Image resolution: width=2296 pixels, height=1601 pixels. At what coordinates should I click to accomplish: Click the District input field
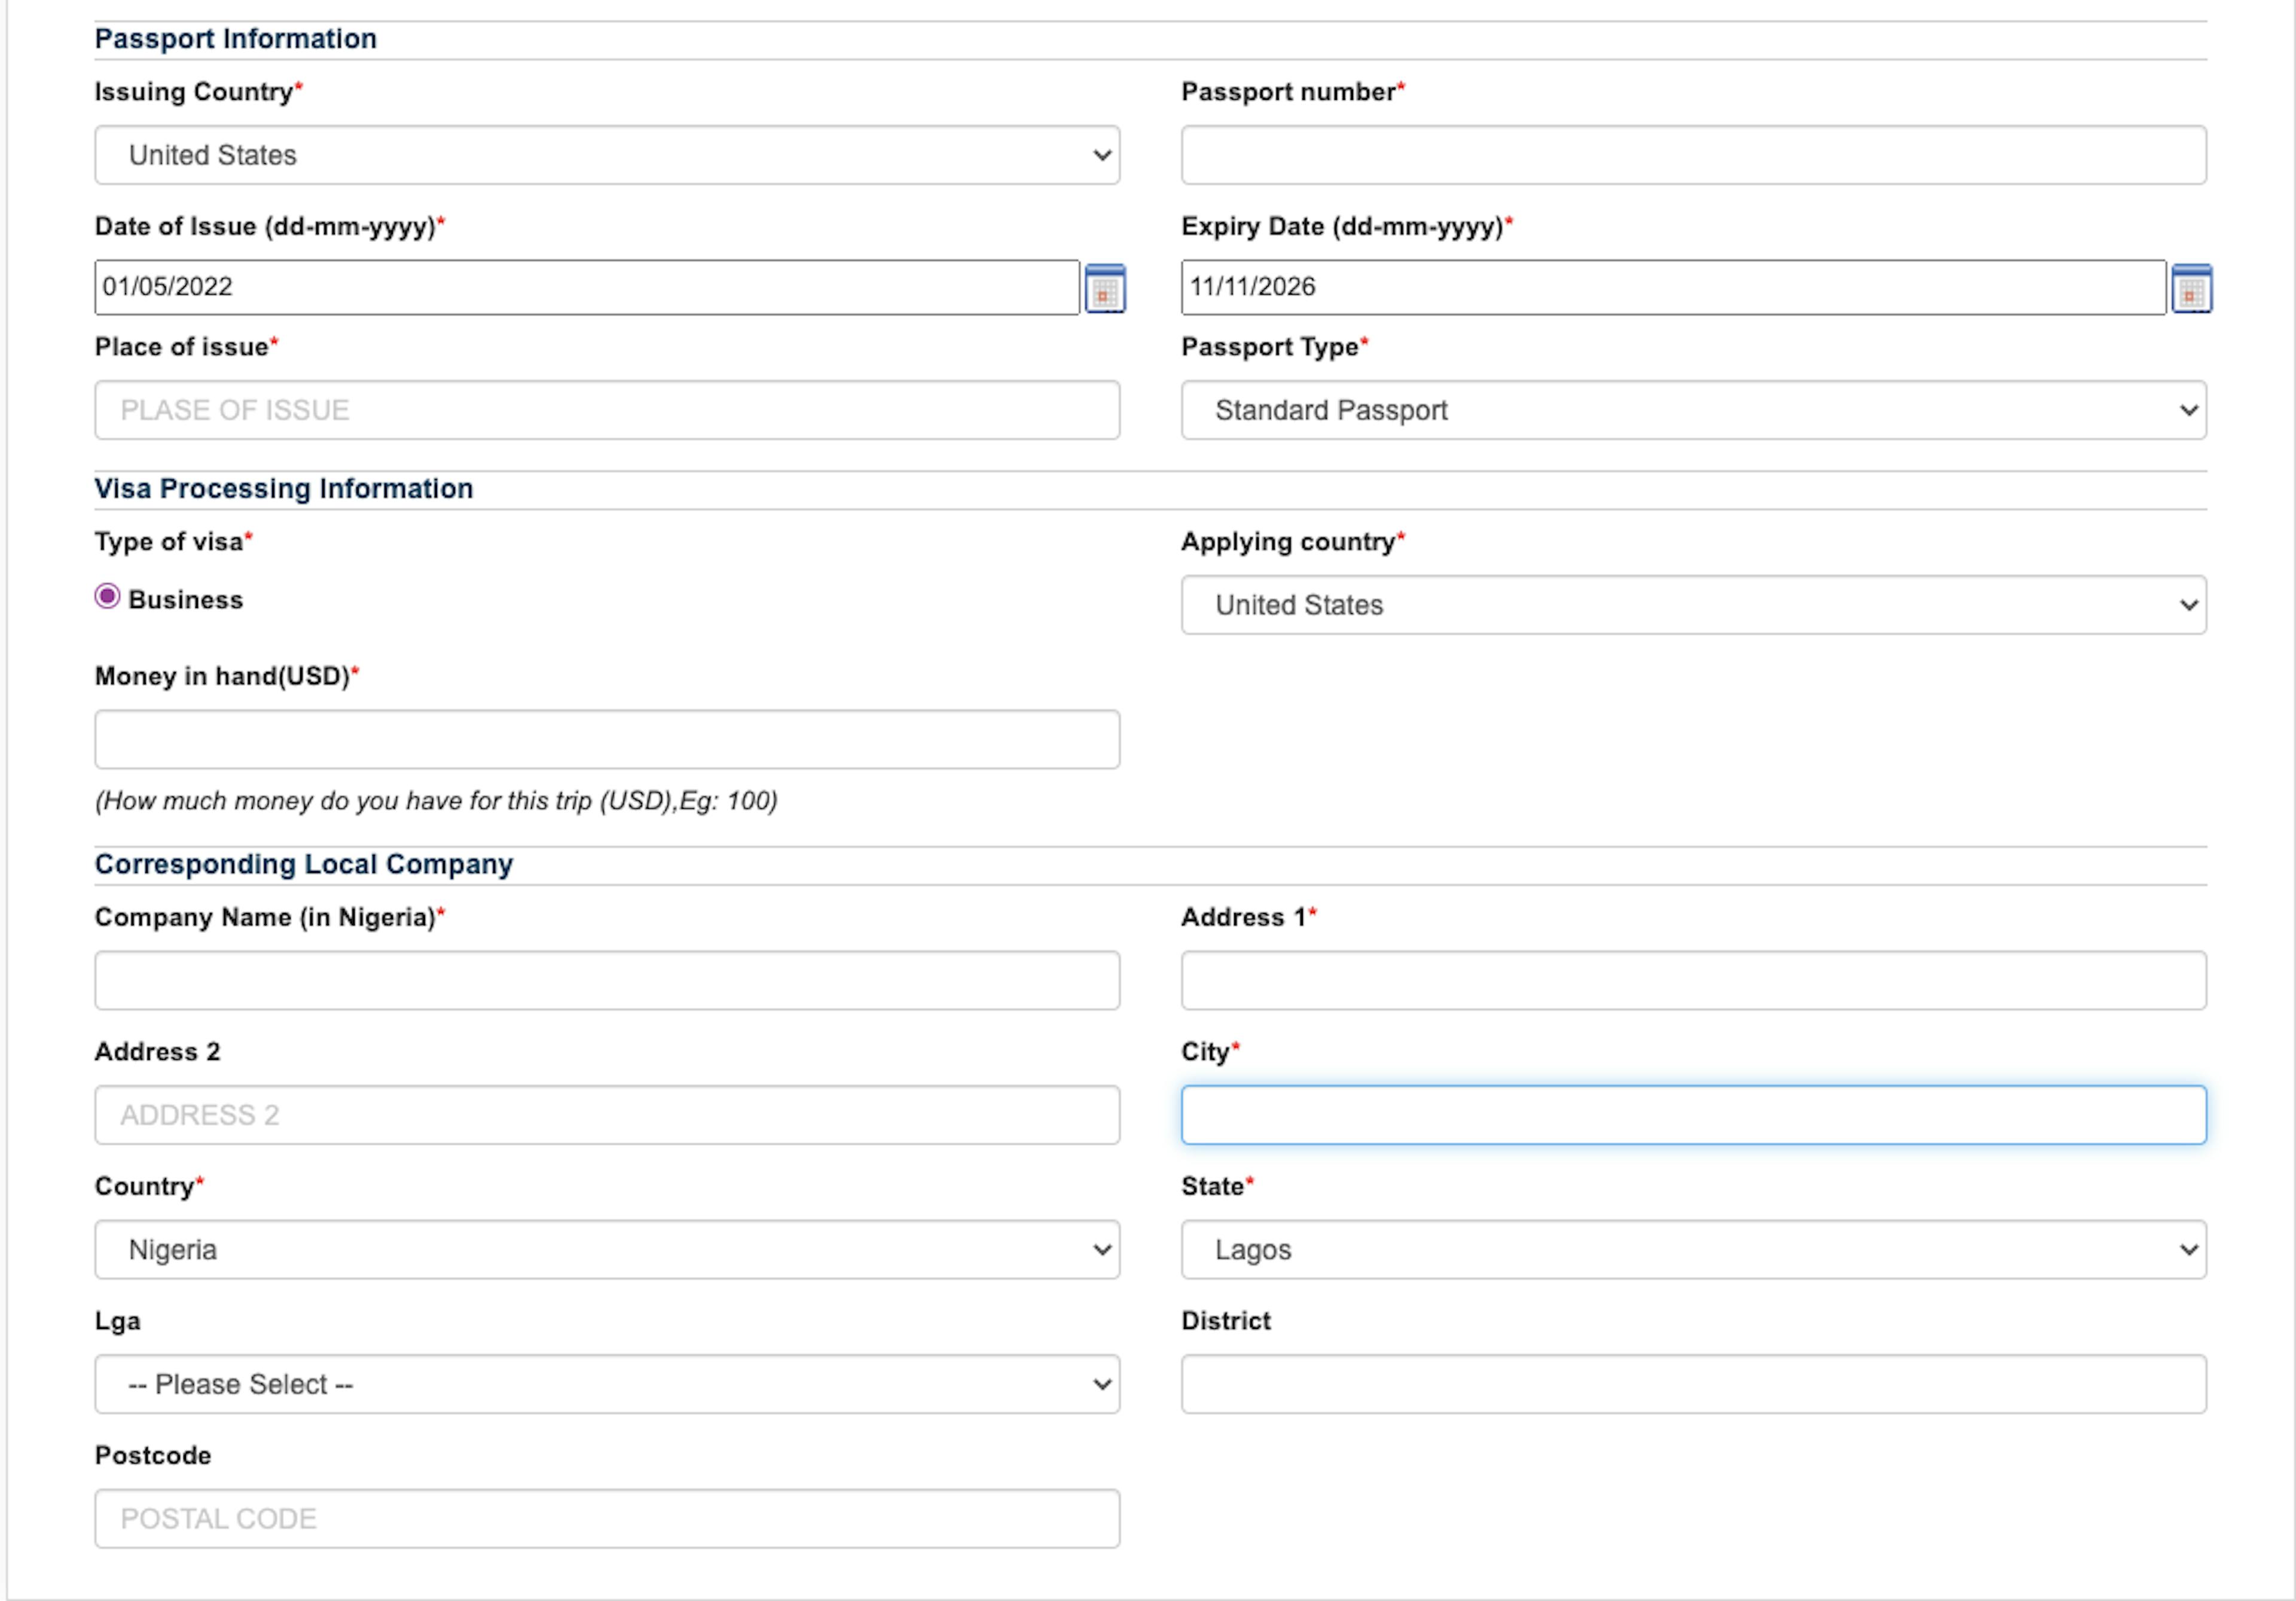(x=1693, y=1385)
